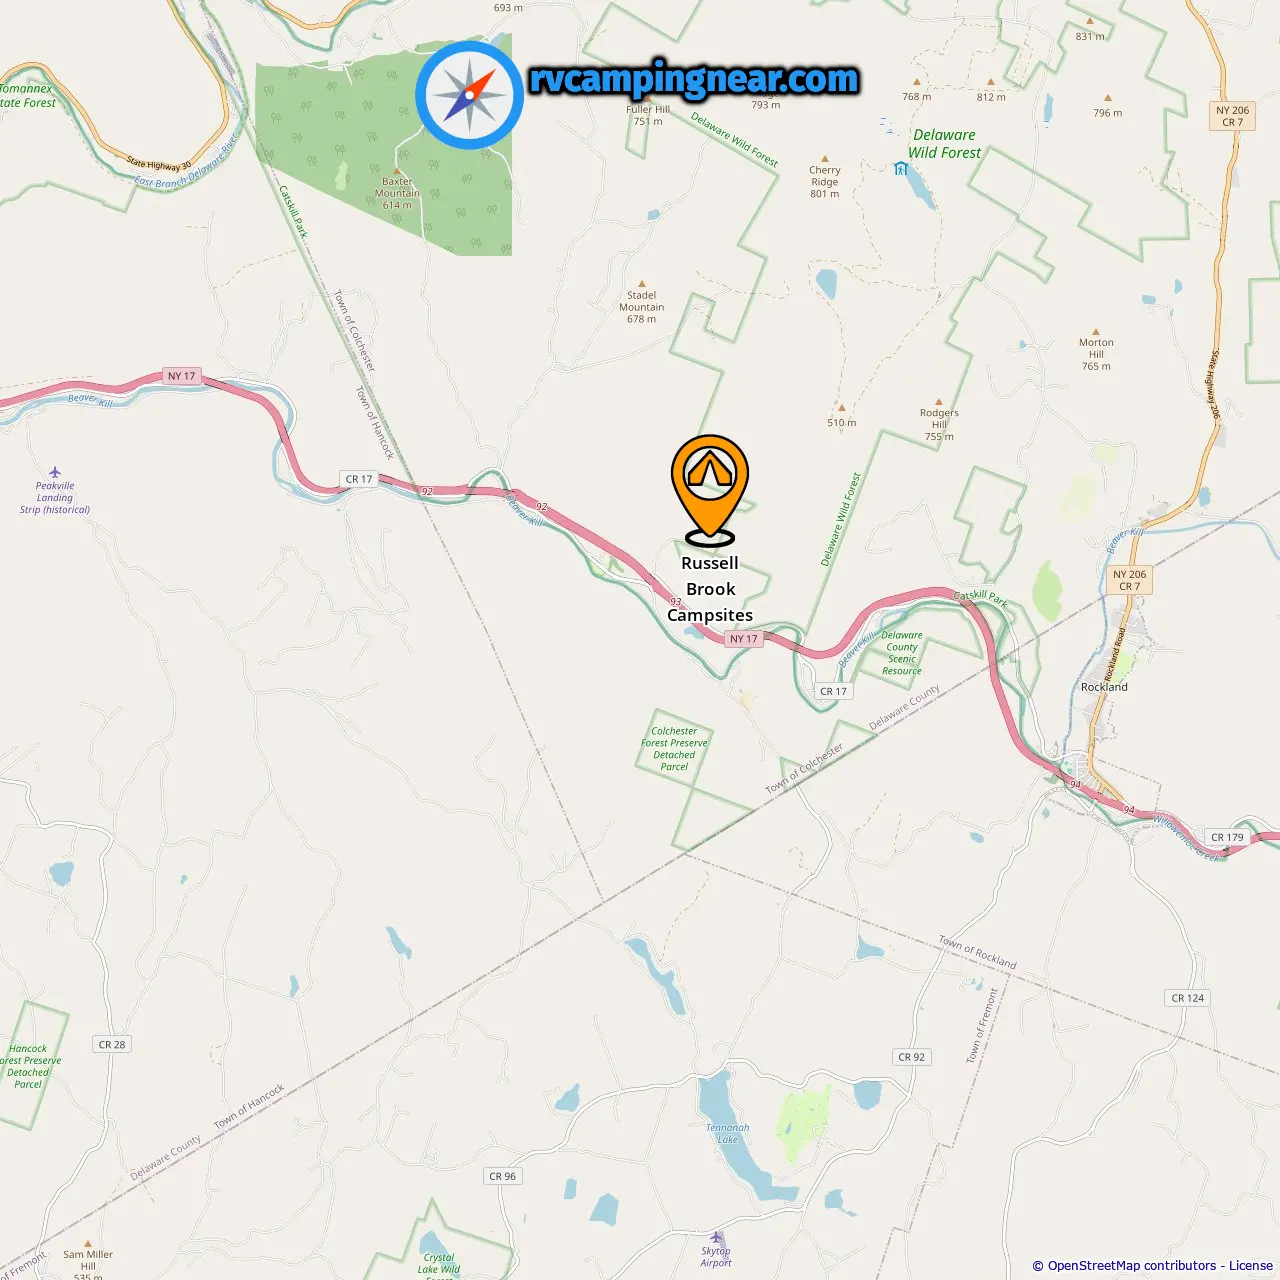Click the NY 206 CR 7 shield near Rockland

point(1130,580)
